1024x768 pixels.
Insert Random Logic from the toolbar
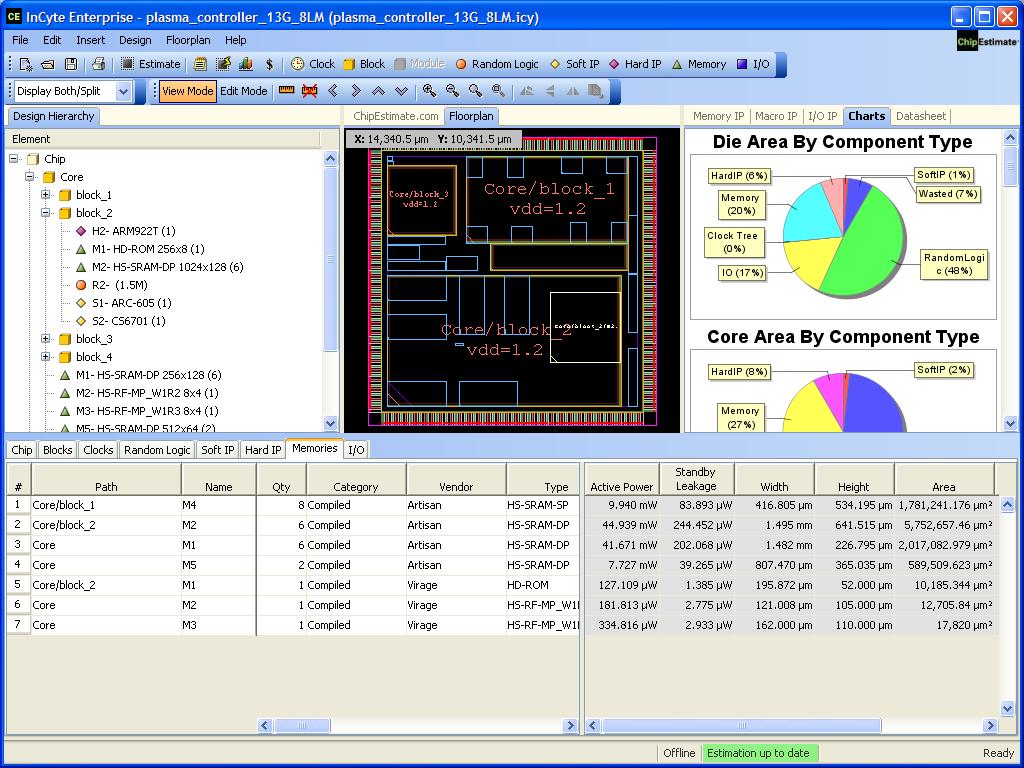[x=497, y=64]
